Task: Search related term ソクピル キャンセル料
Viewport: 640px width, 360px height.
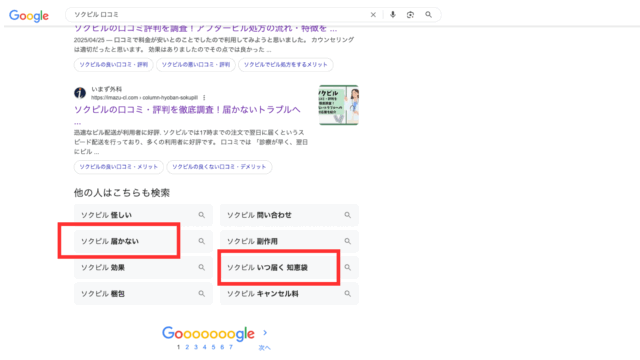Action: tap(289, 293)
